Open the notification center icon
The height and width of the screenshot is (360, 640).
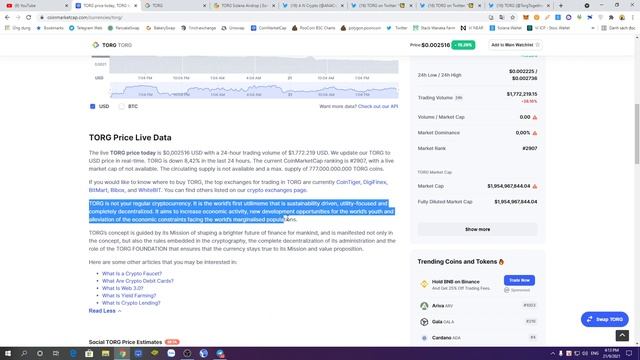629,353
